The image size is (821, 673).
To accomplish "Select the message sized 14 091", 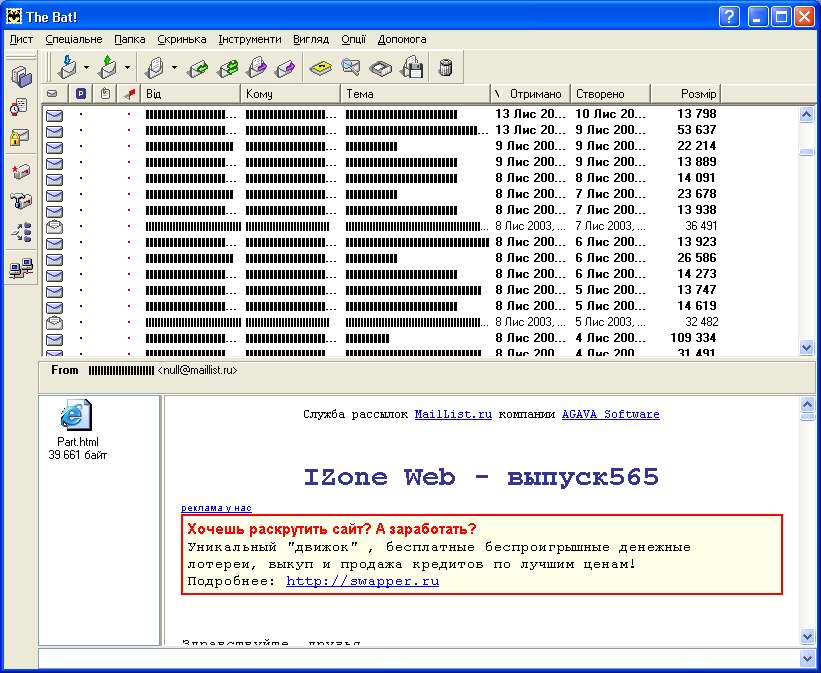I will tap(420, 178).
